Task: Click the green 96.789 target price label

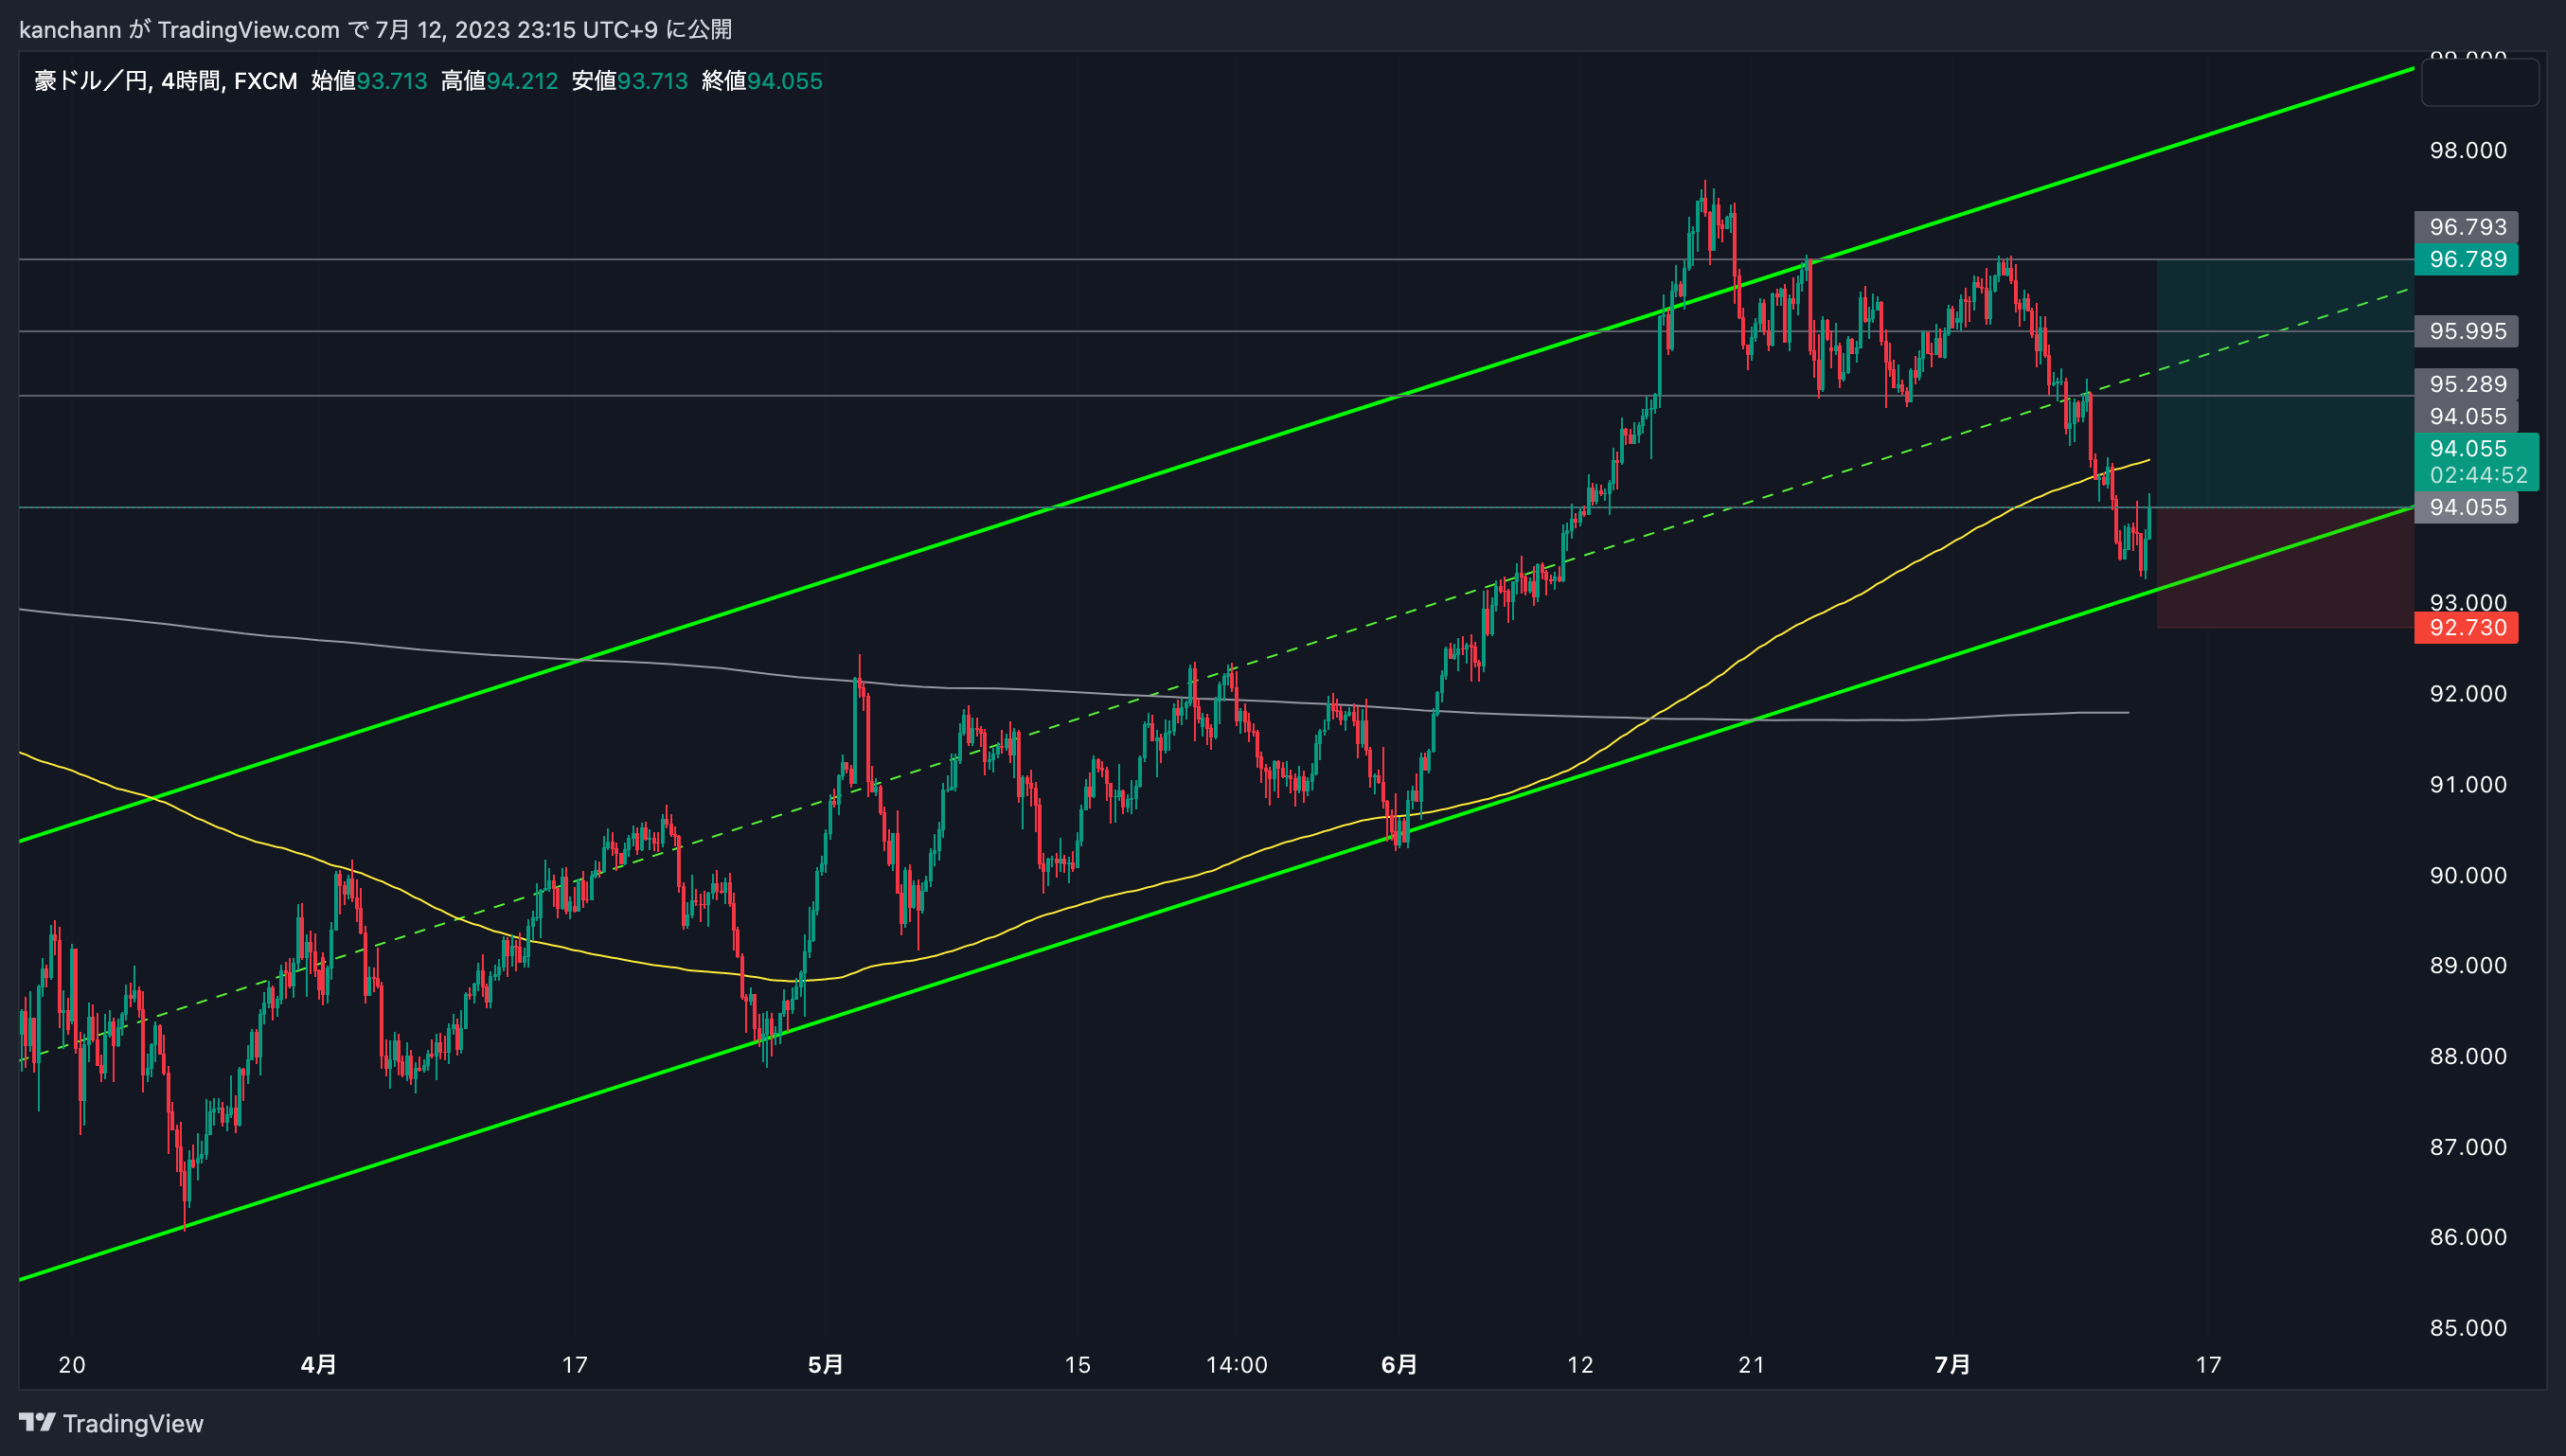Action: (2466, 260)
